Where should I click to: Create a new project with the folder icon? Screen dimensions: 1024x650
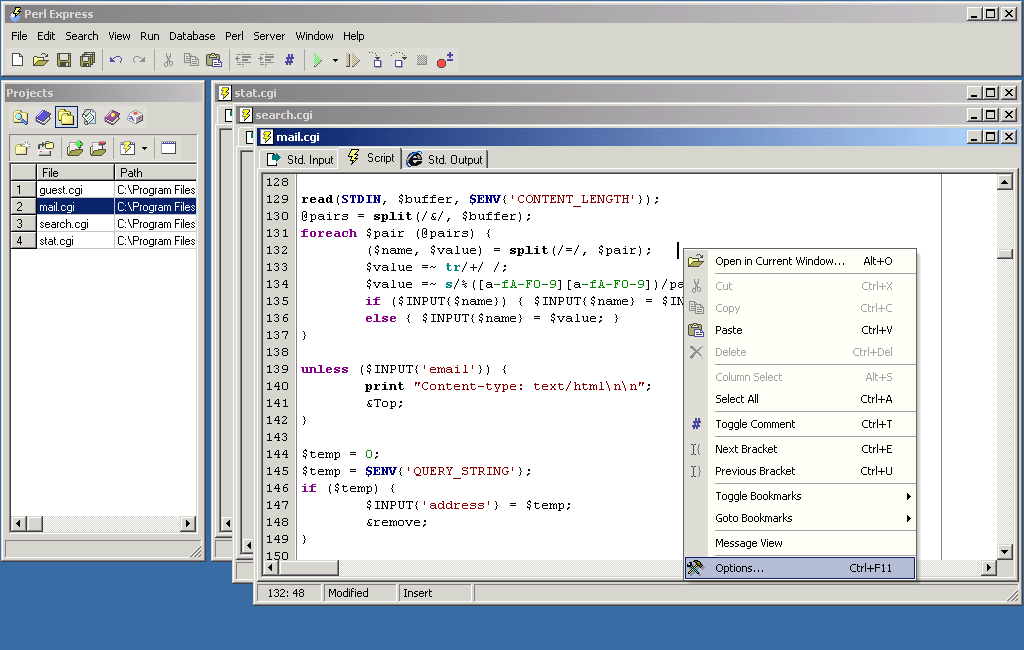pyautogui.click(x=22, y=147)
